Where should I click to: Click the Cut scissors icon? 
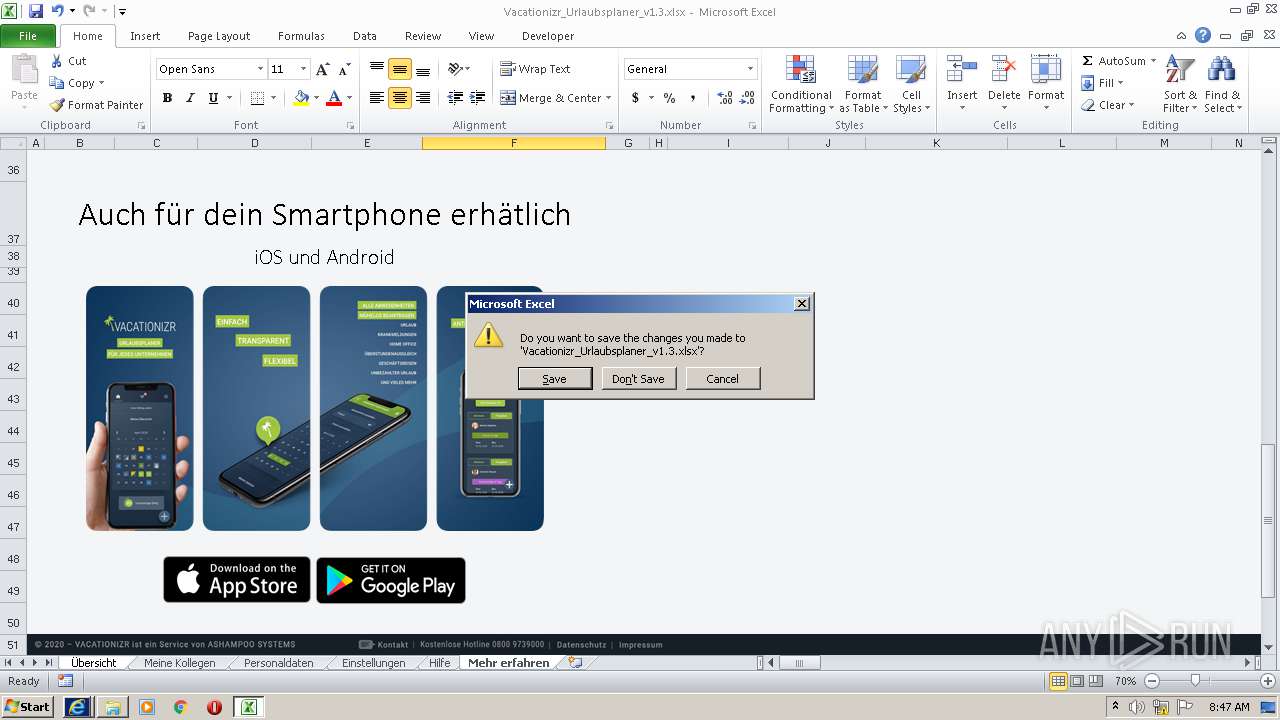[57, 61]
